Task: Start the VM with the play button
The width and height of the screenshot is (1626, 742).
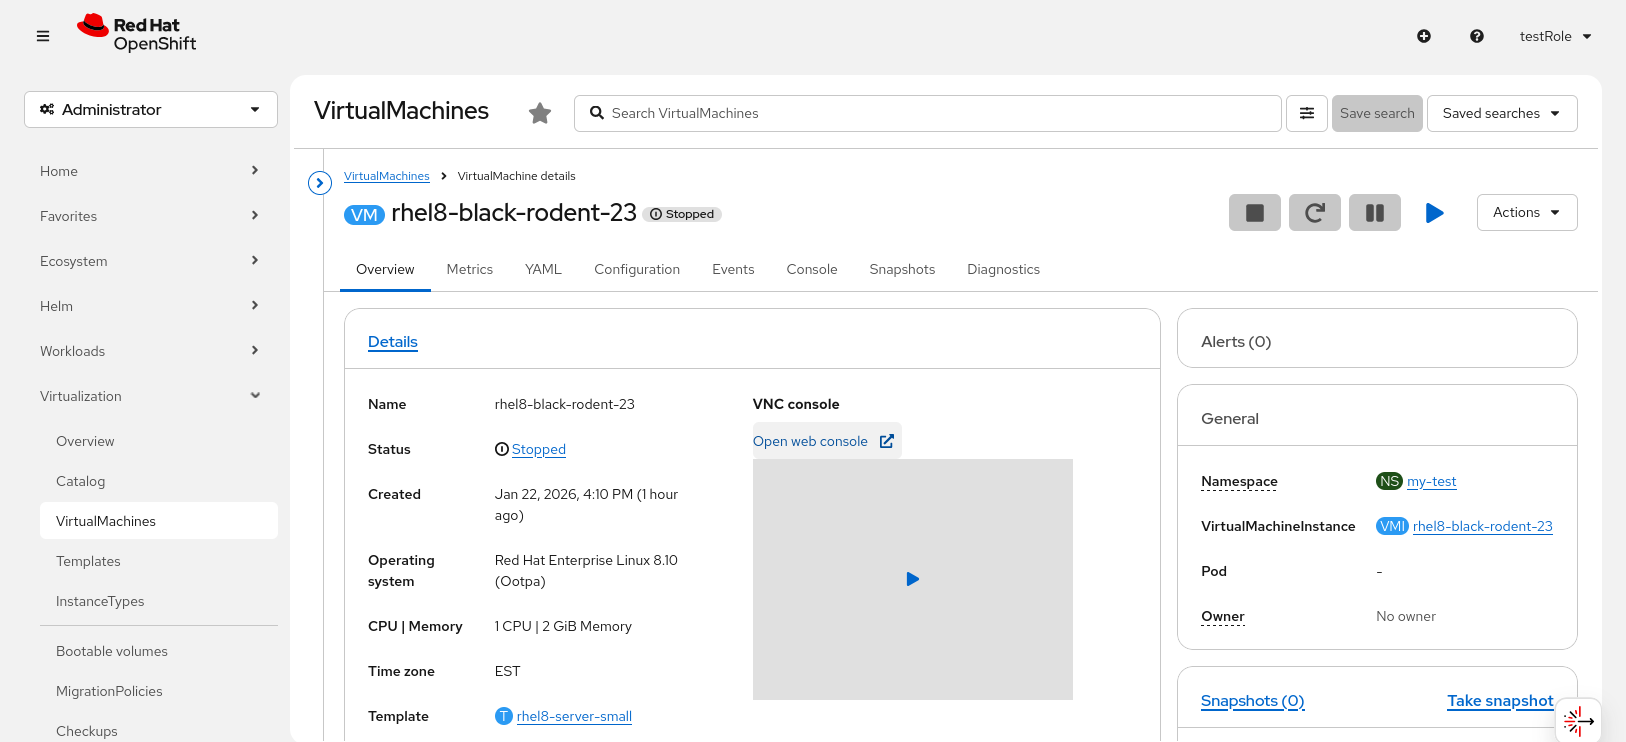Action: (1435, 213)
